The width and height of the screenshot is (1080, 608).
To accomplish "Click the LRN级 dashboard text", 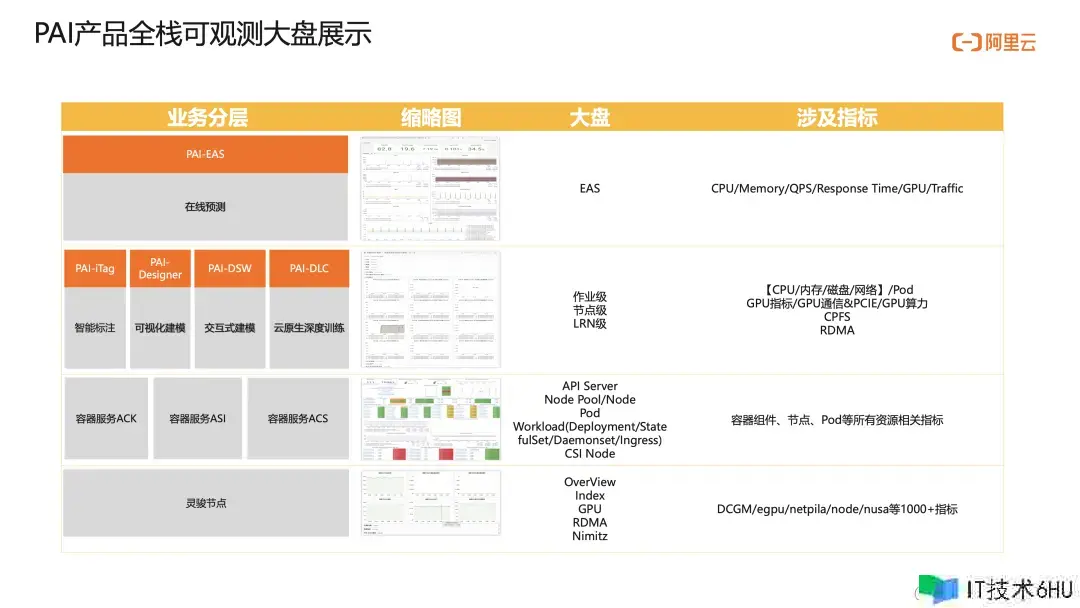I will click(x=590, y=324).
